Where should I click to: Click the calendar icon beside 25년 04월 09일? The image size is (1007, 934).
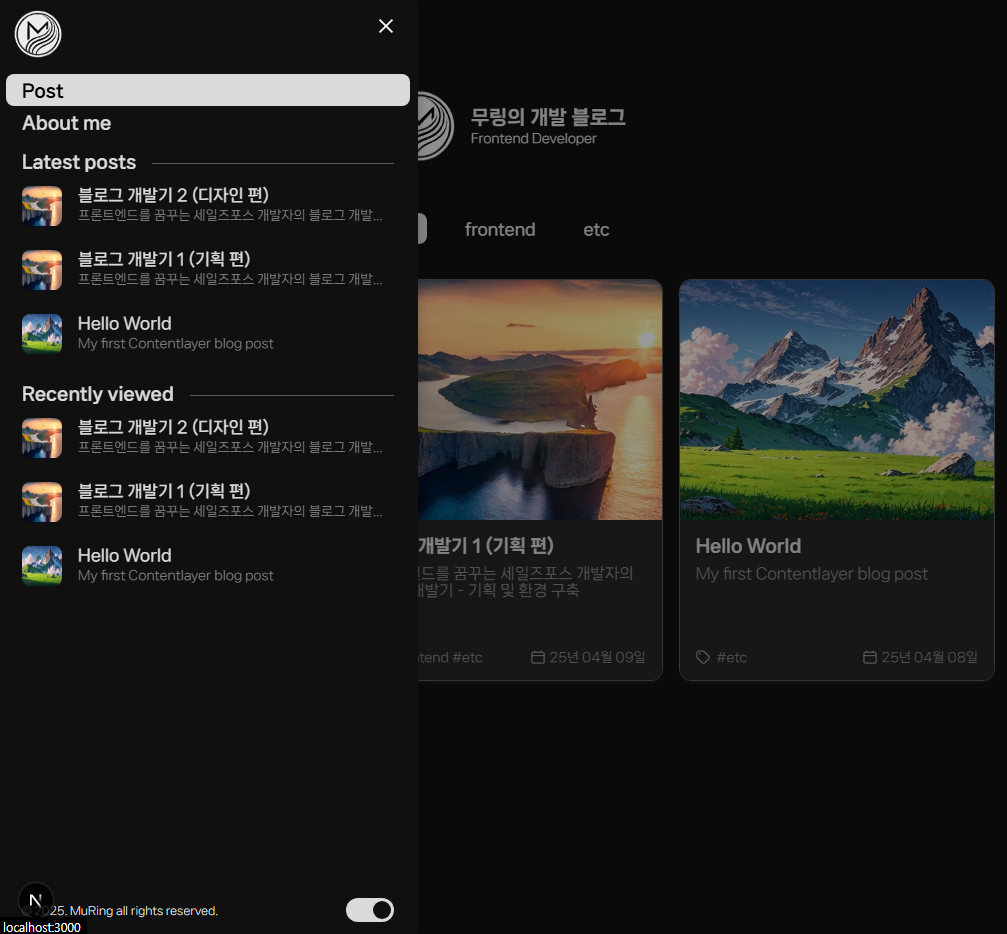coord(538,656)
